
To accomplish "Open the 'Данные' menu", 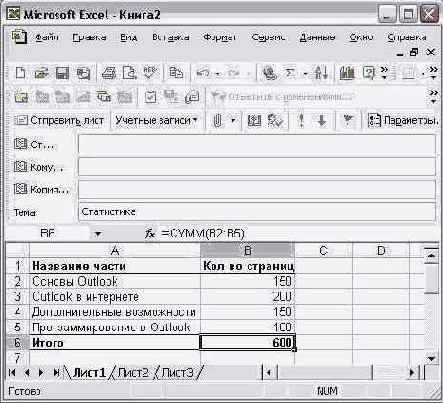I will click(x=317, y=37).
